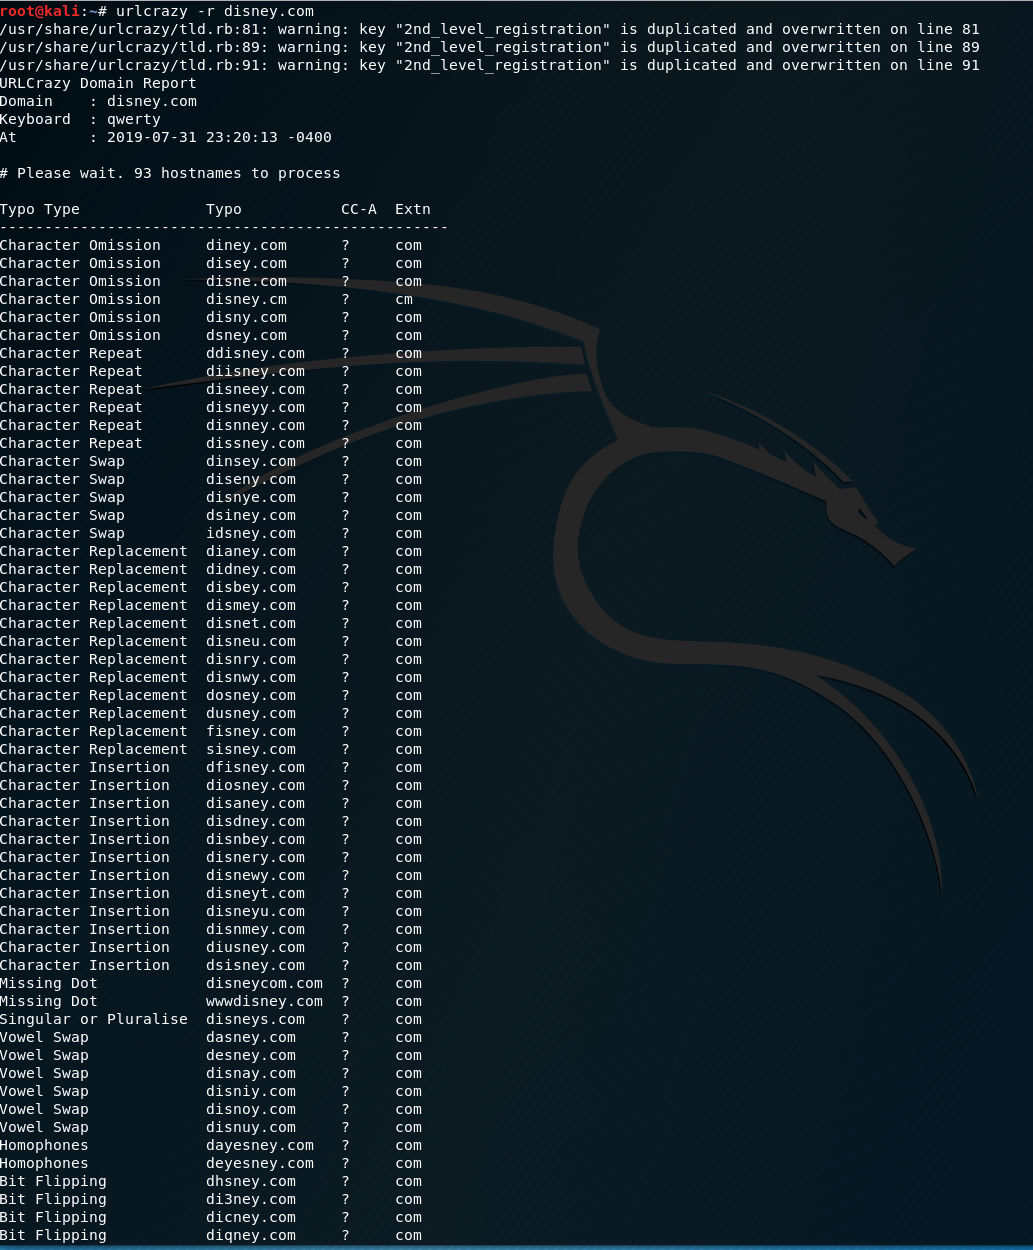Click the 'Singular or Pluralise' typo type label
This screenshot has height=1250, width=1033.
click(93, 1019)
